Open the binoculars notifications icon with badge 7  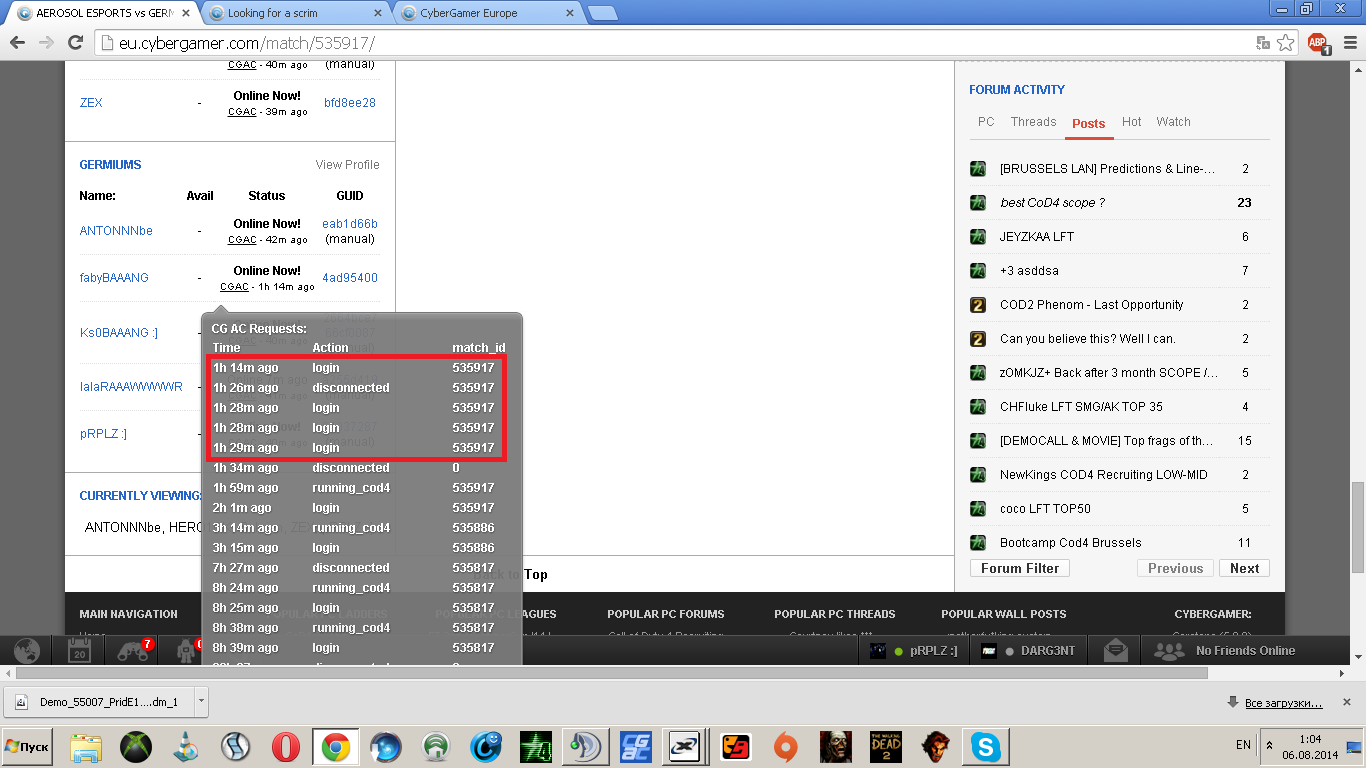pyautogui.click(x=134, y=650)
